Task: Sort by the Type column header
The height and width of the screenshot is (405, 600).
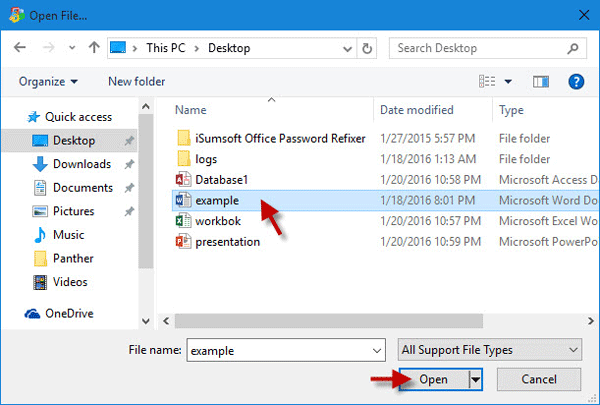Action: coord(511,110)
